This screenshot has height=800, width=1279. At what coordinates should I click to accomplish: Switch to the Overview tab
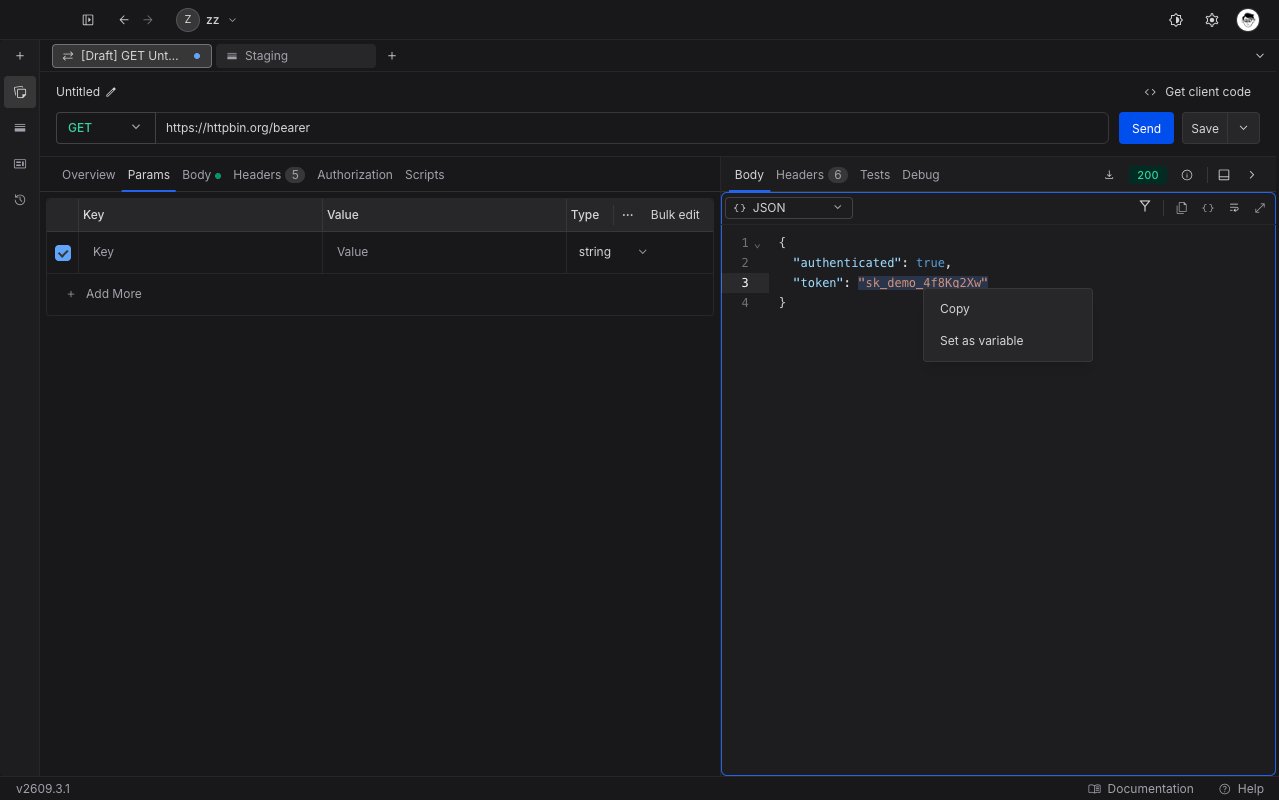(x=88, y=175)
